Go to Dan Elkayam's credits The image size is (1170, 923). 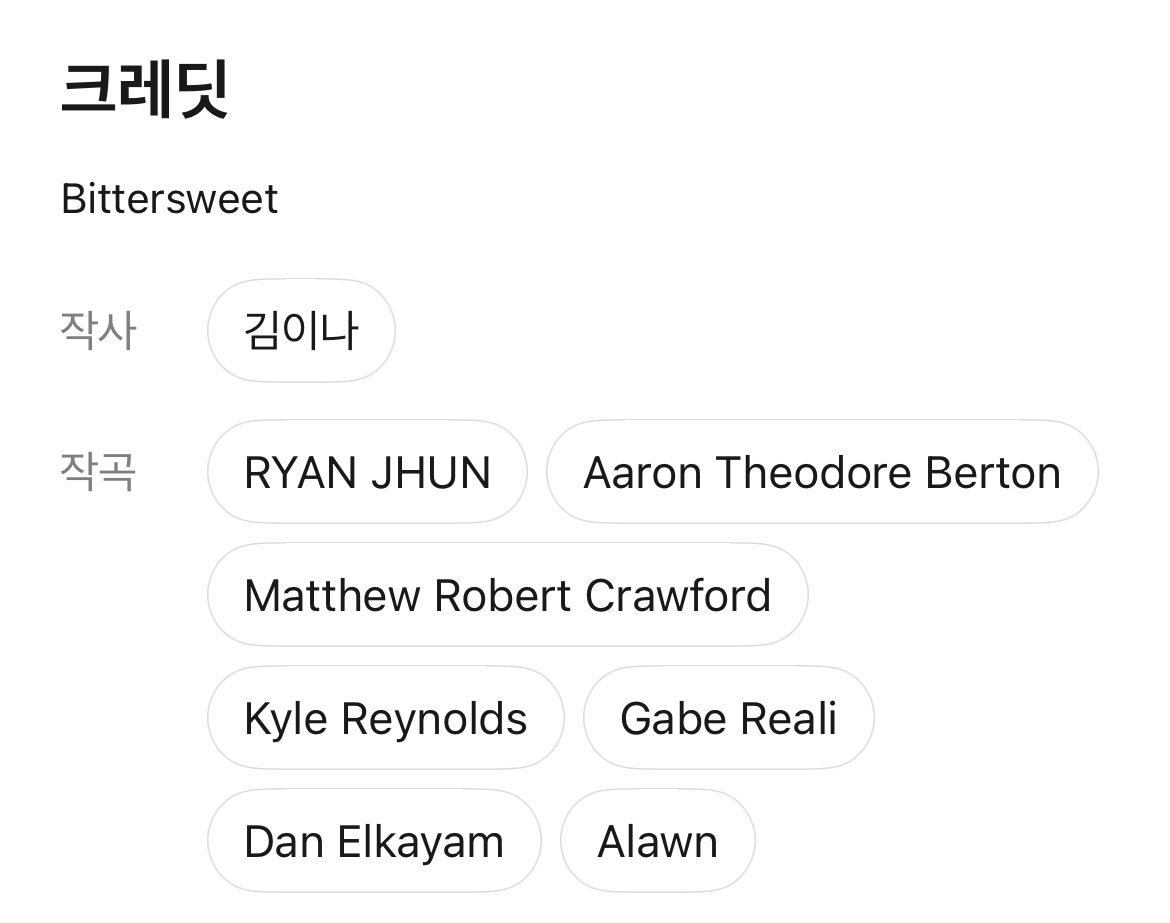(373, 841)
